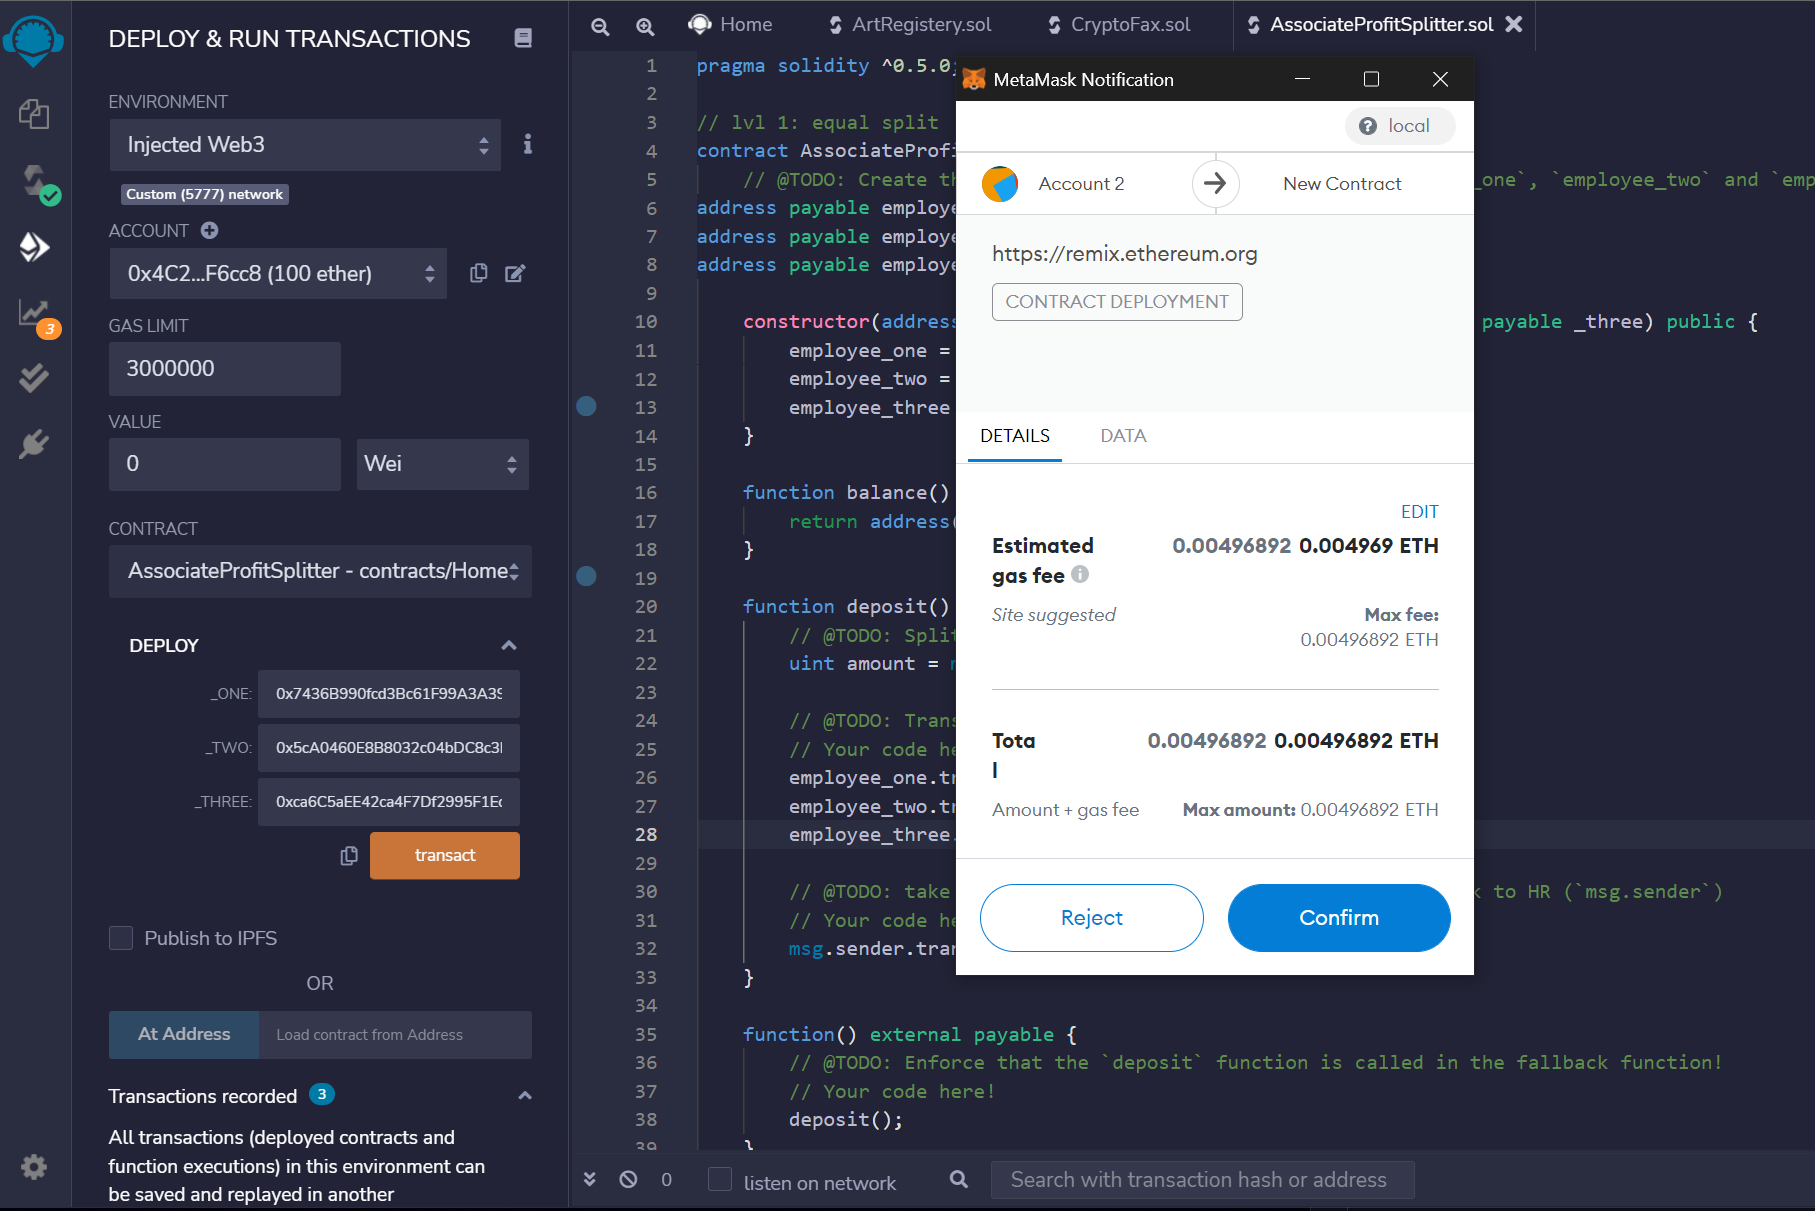This screenshot has height=1211, width=1815.
Task: Open the Account address dropdown
Action: [278, 273]
